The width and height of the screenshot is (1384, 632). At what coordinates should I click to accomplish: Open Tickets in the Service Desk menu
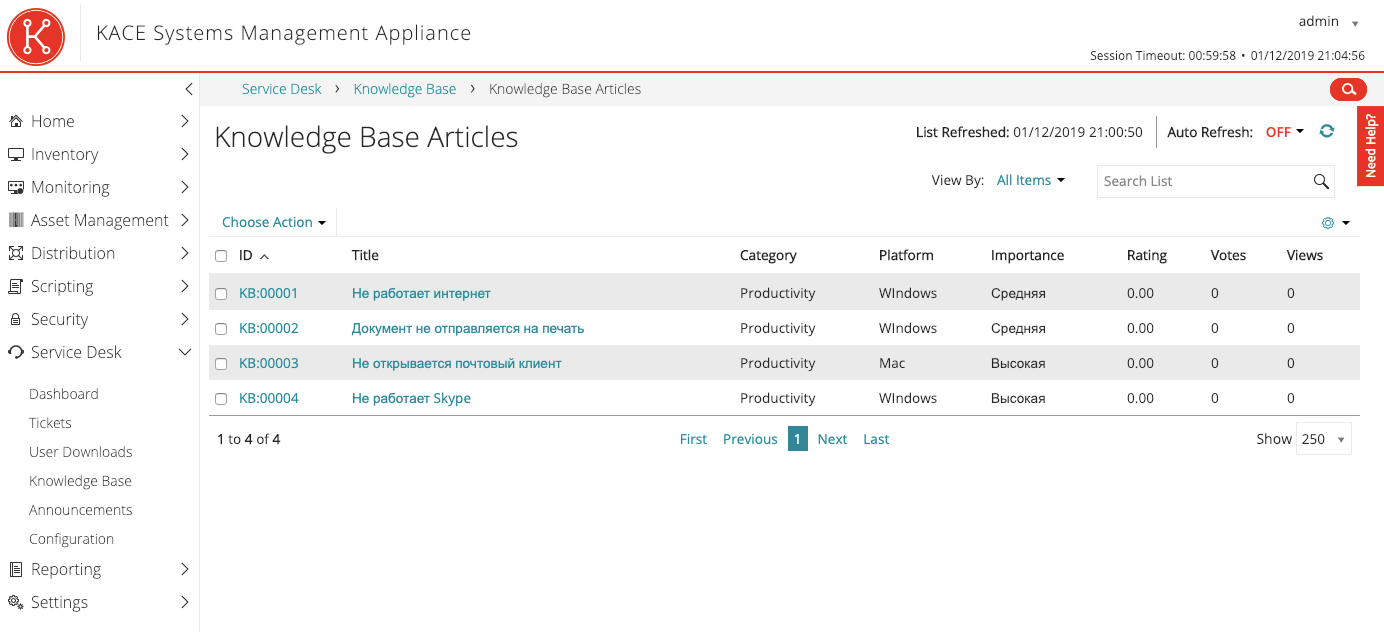point(50,423)
